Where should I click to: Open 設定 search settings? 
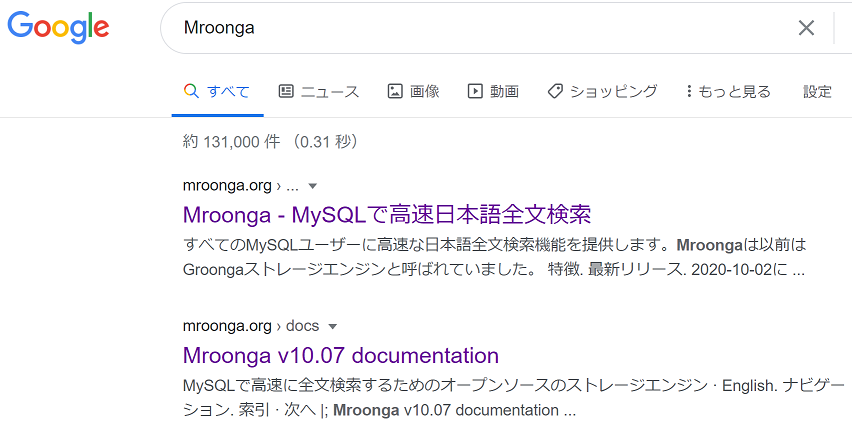point(817,91)
